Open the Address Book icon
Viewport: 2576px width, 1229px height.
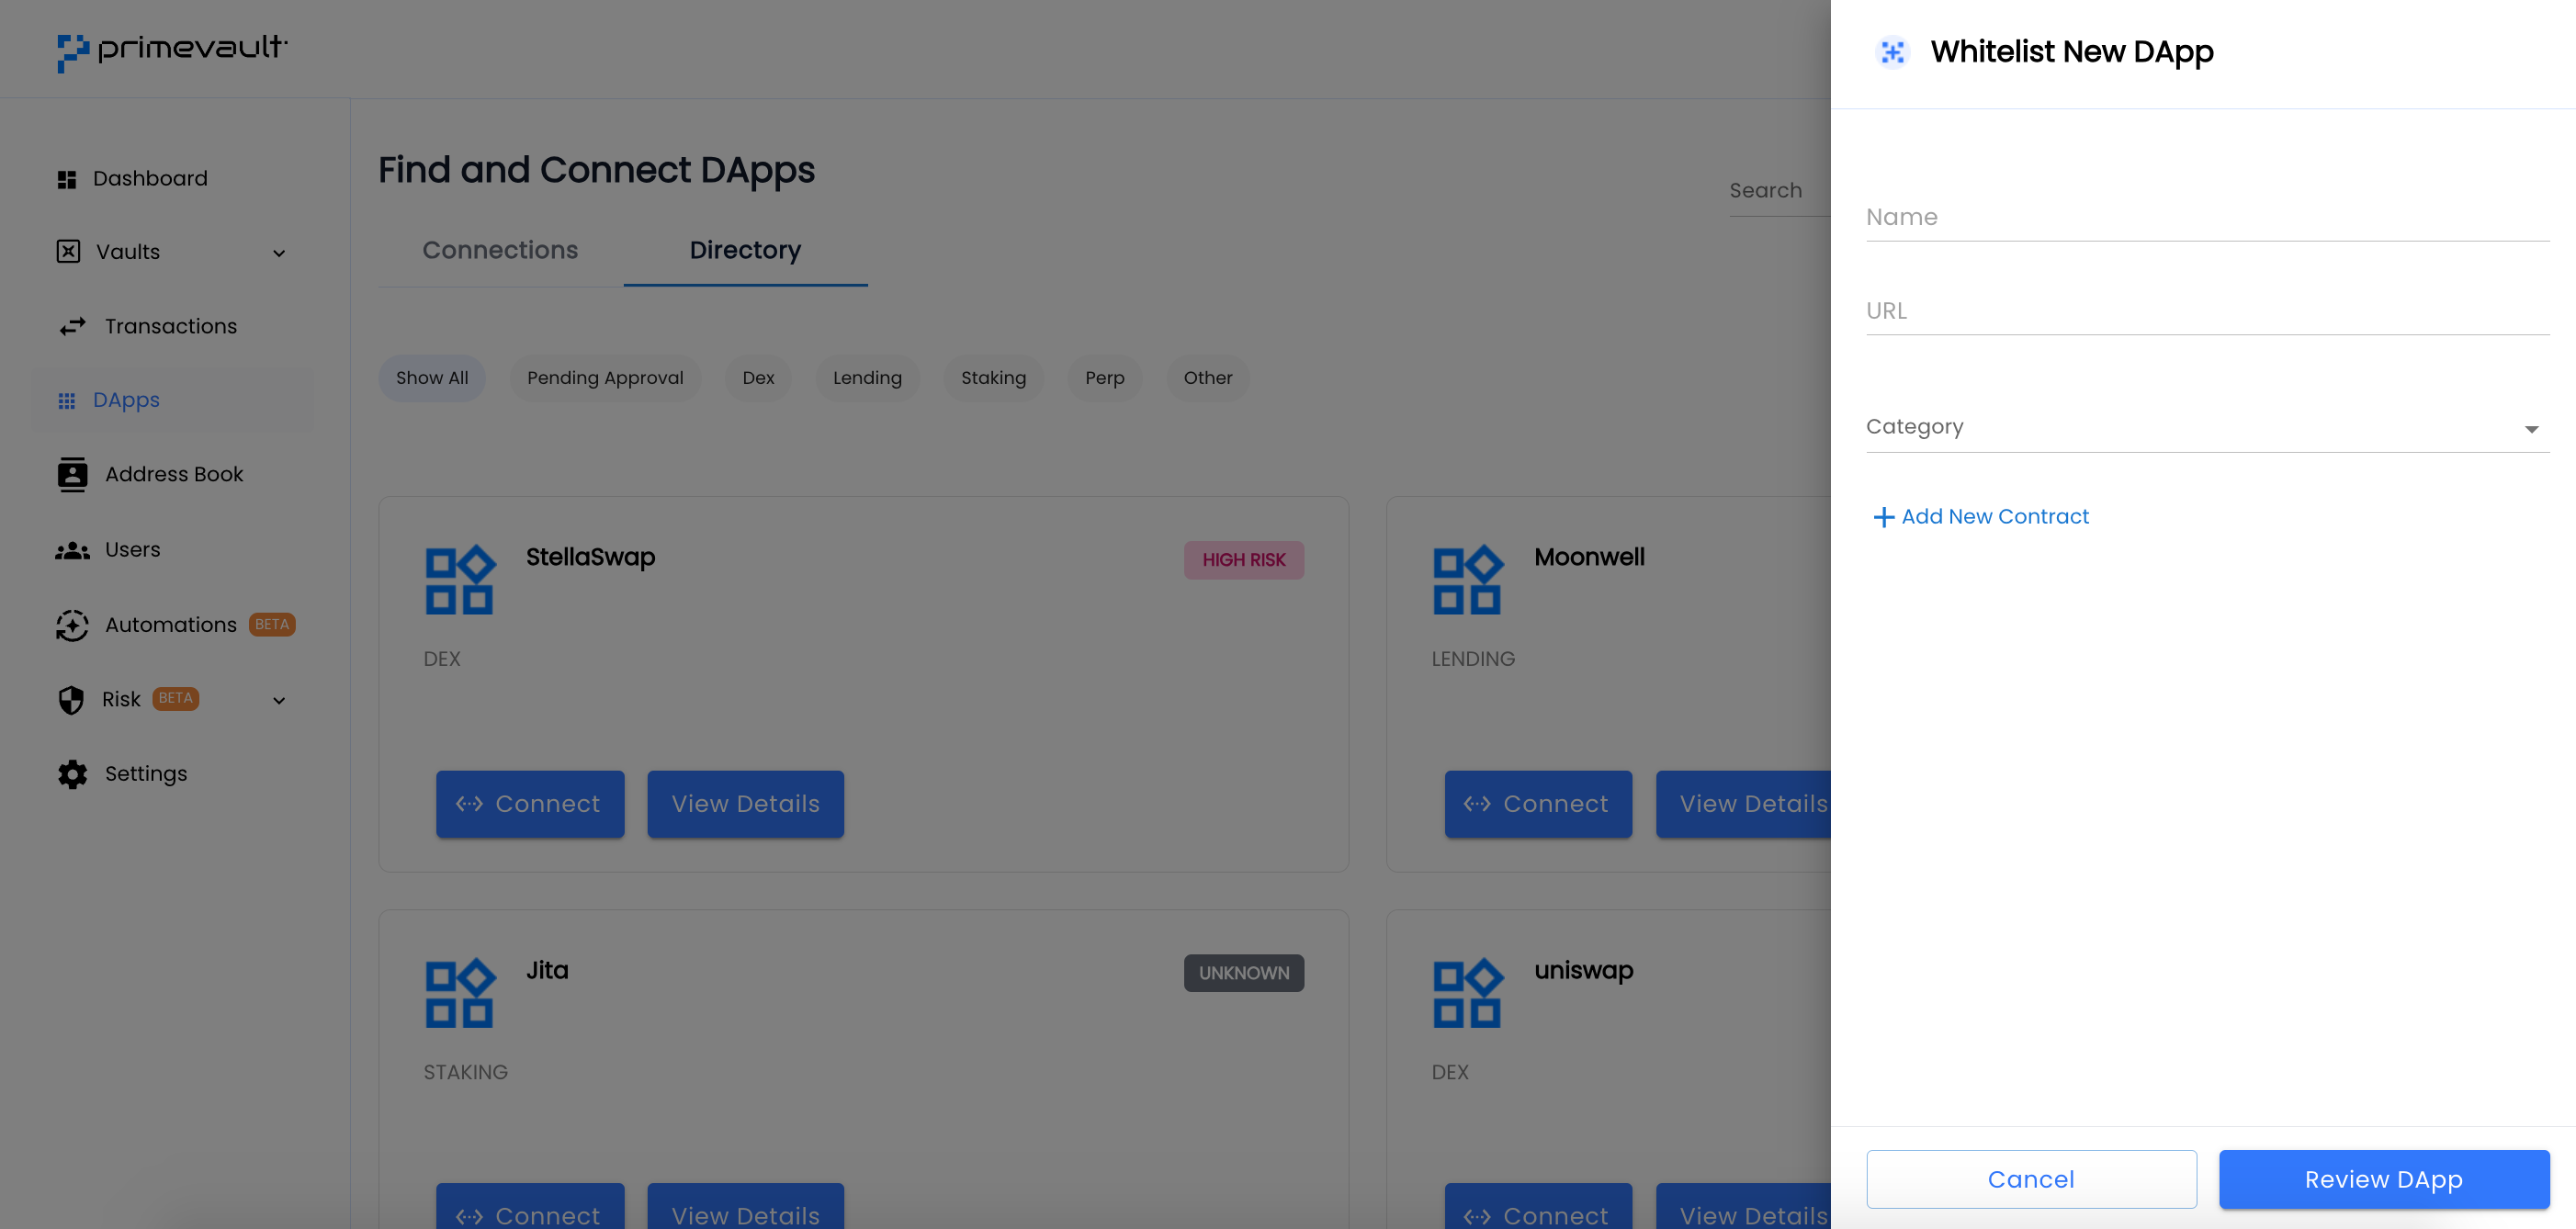click(72, 474)
